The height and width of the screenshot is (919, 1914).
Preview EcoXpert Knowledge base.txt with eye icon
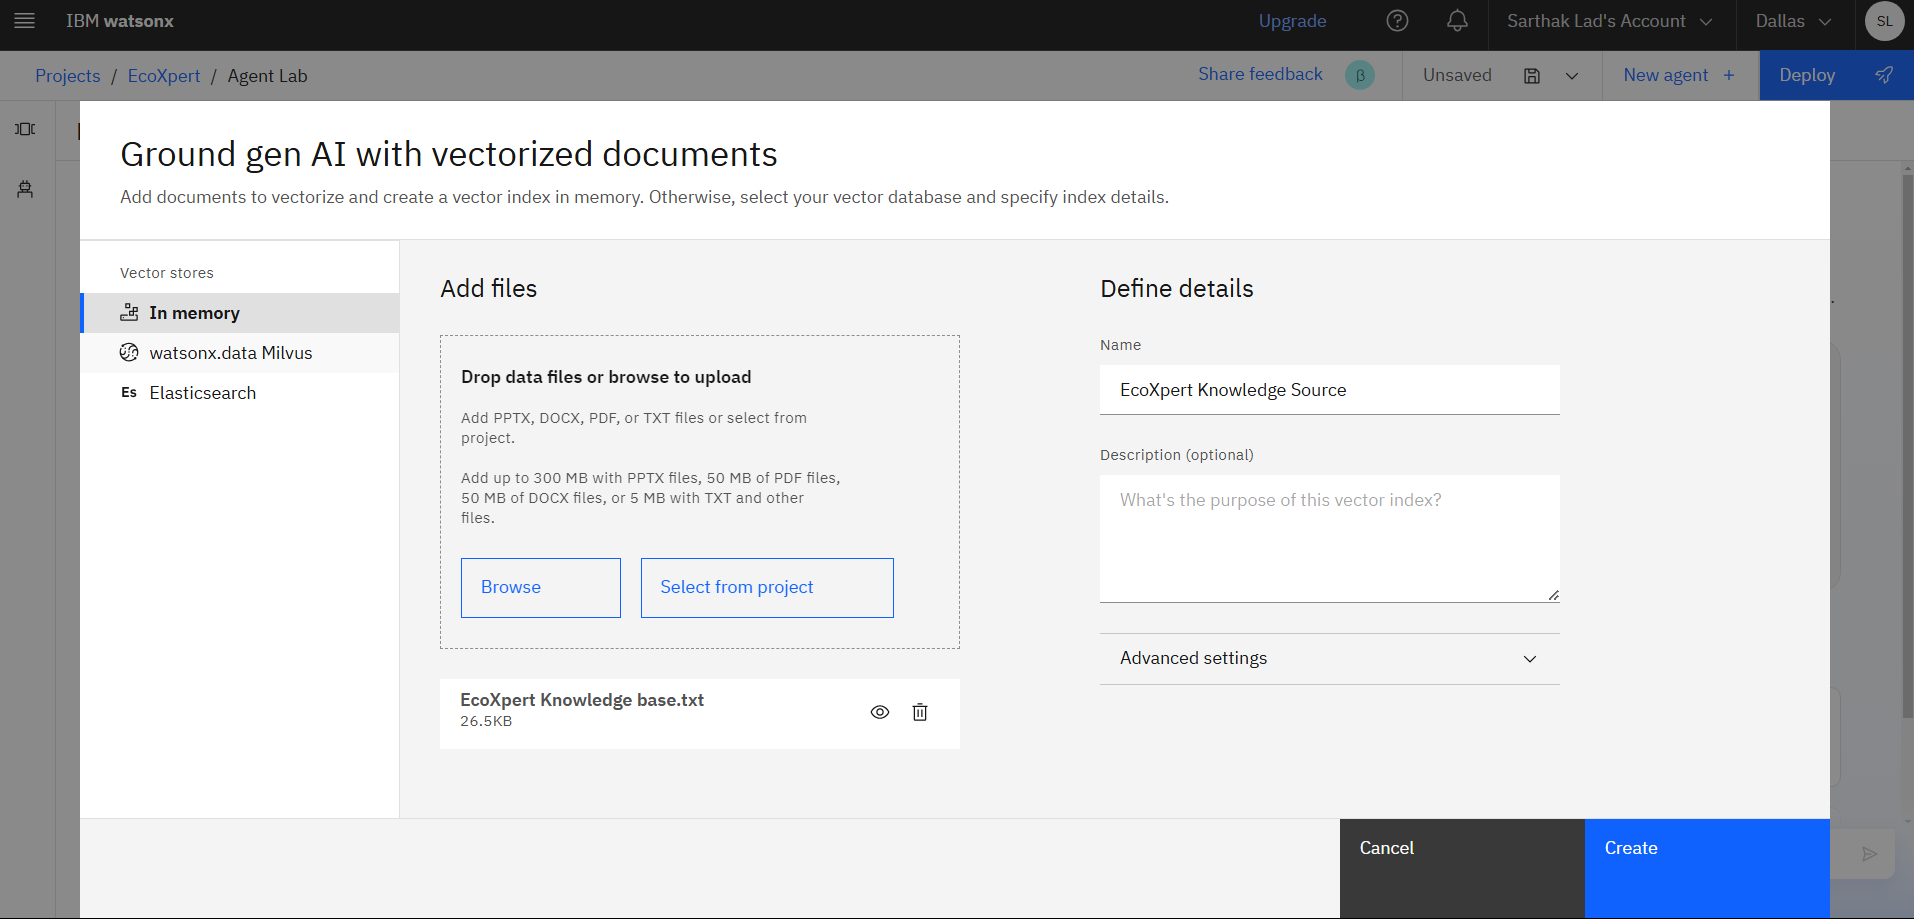[x=880, y=712]
